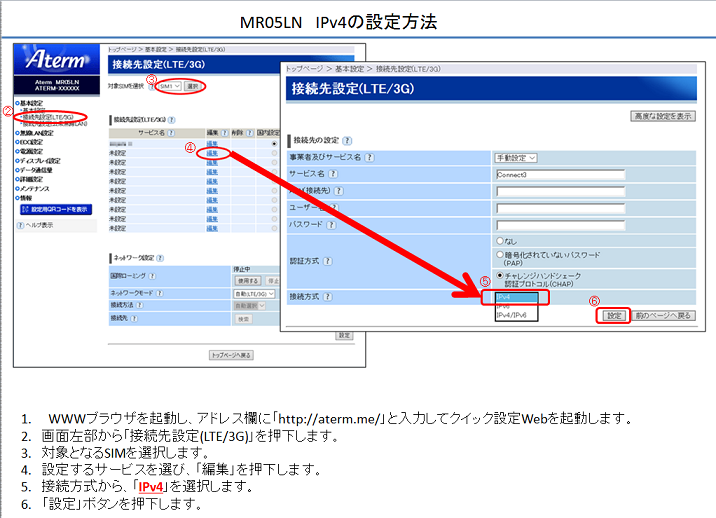This screenshot has width=716, height=518.
Task: Click help icon next to 認証方式
Action: (327, 261)
